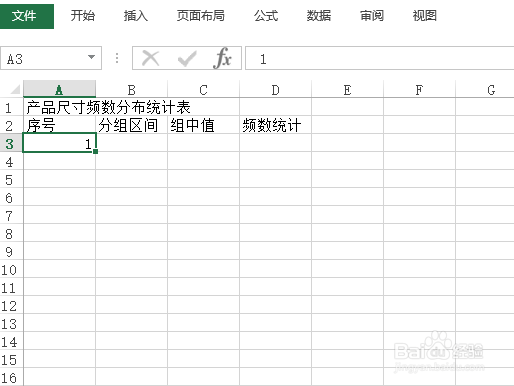Open the 公式 ribbon tab
Image resolution: width=514 pixels, height=386 pixels.
(x=266, y=16)
